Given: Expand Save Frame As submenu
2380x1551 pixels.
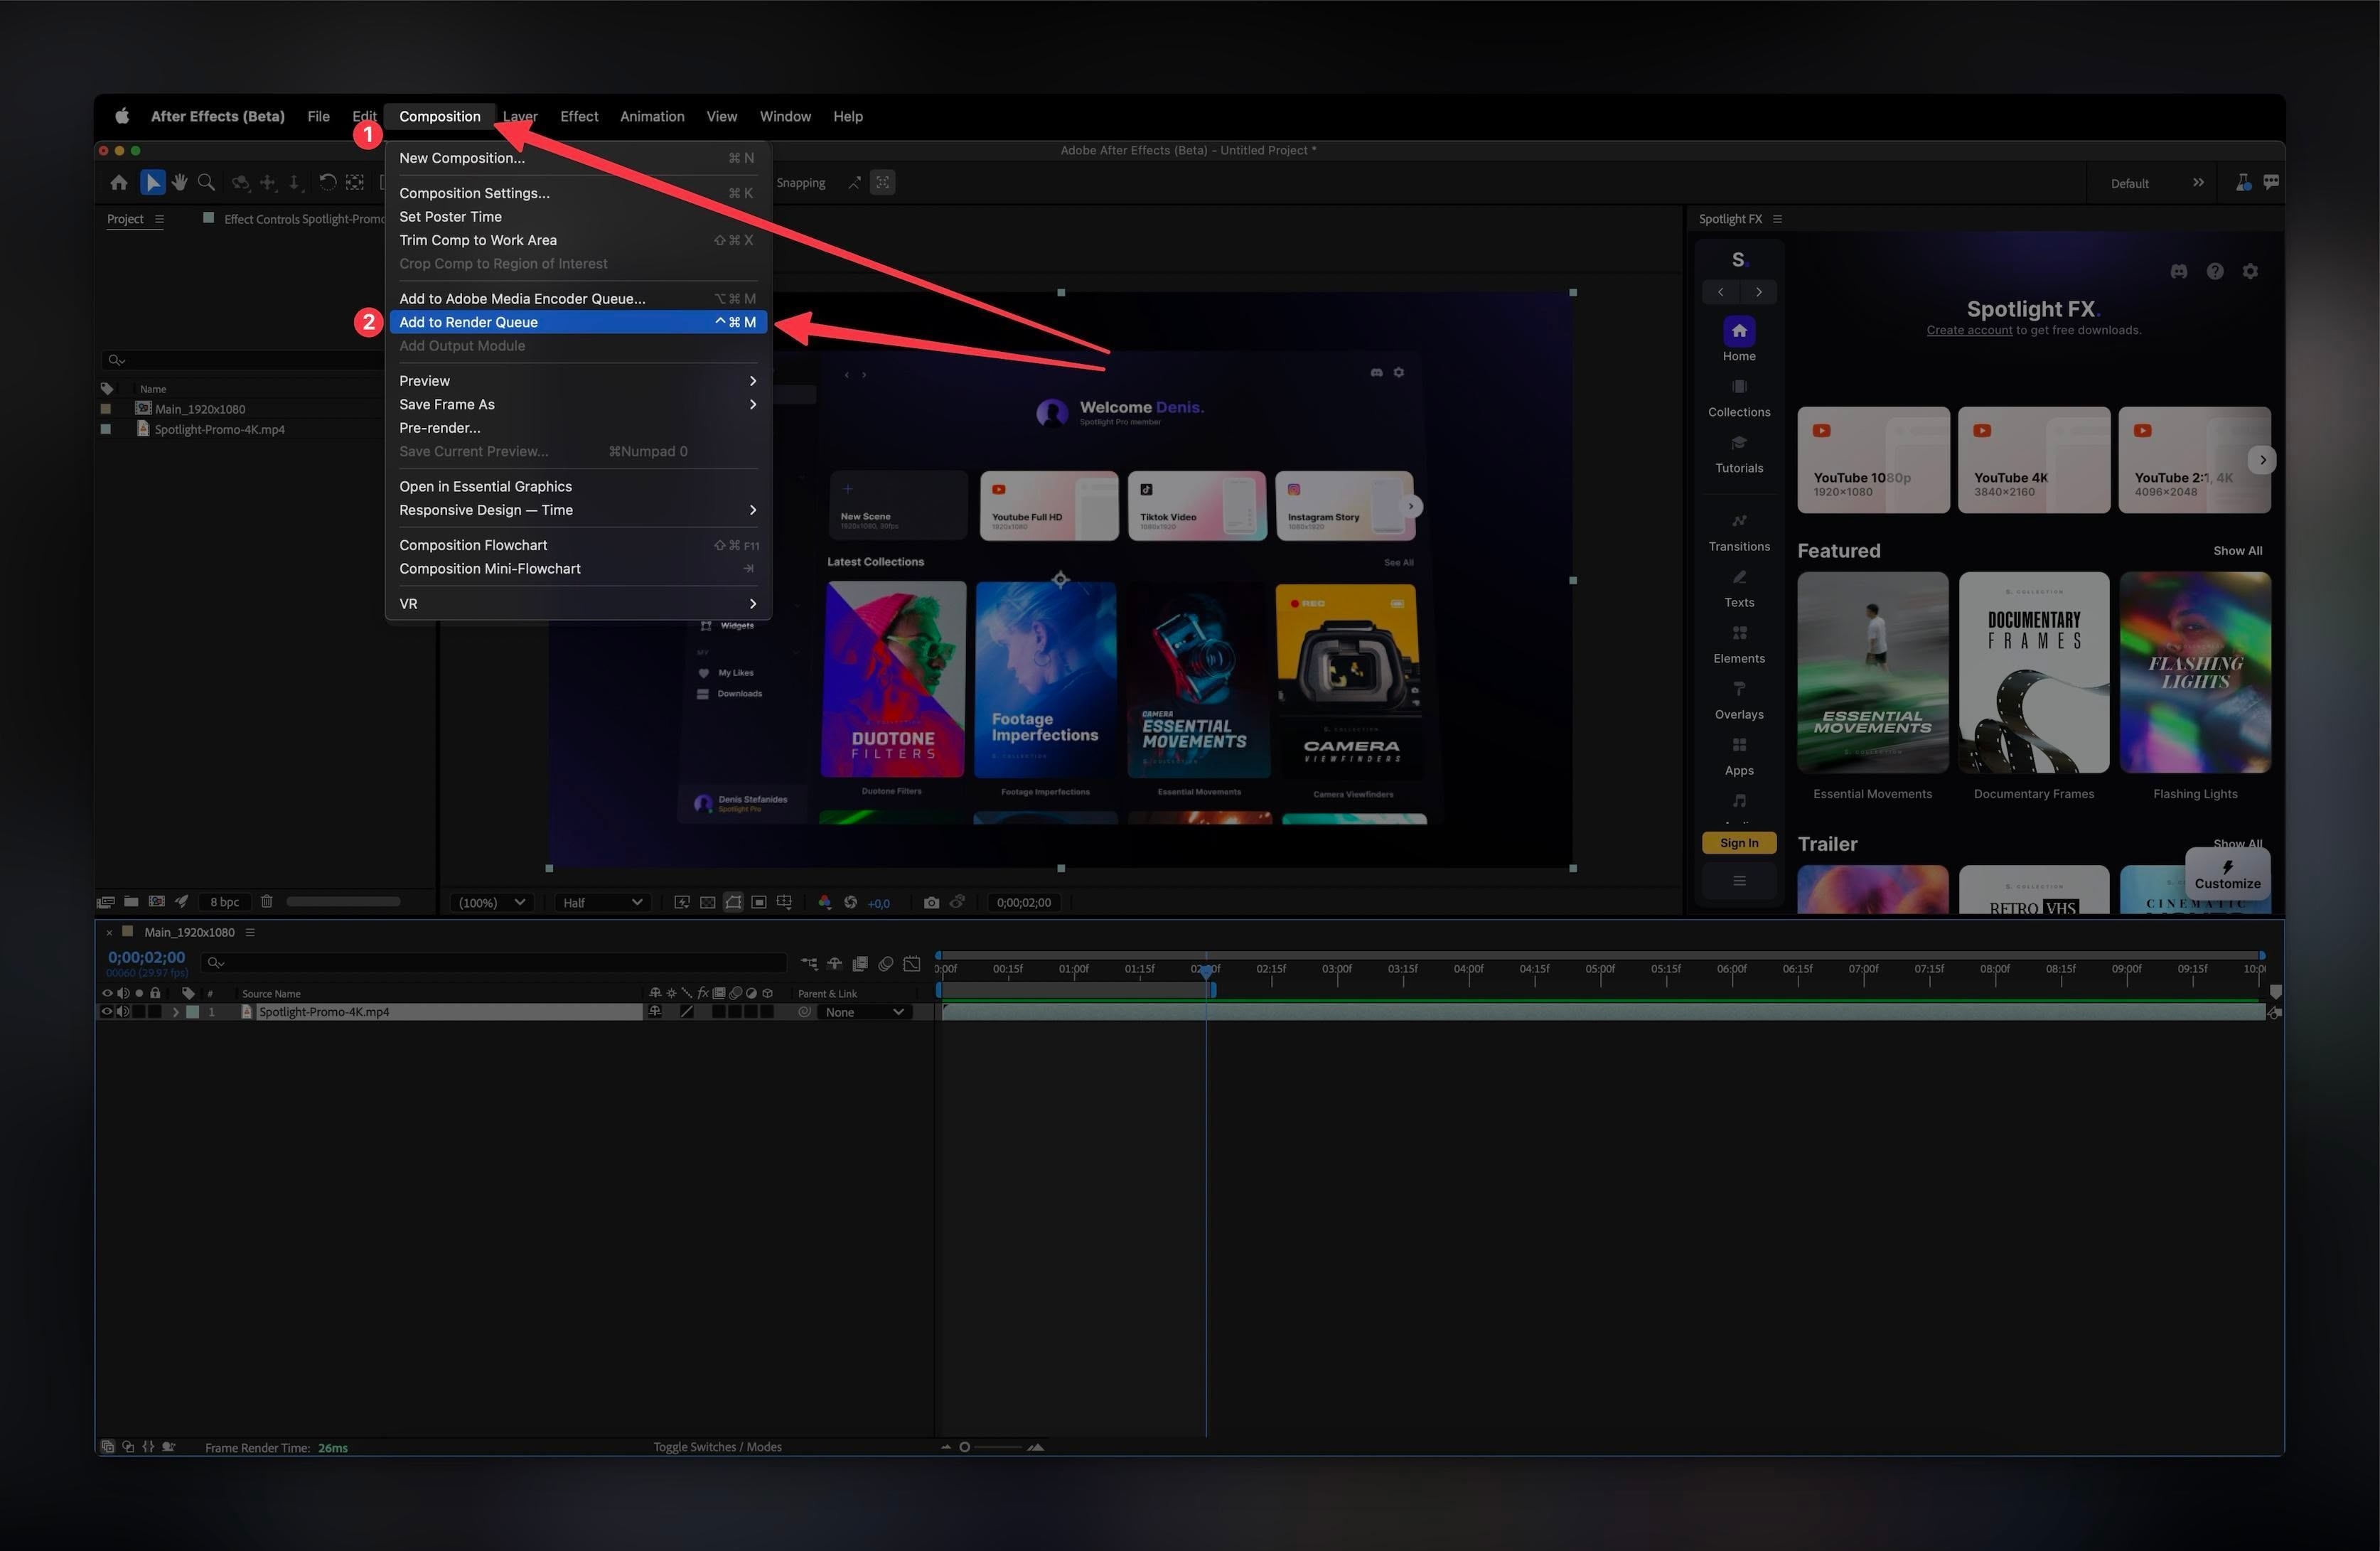Looking at the screenshot, I should click(x=577, y=404).
